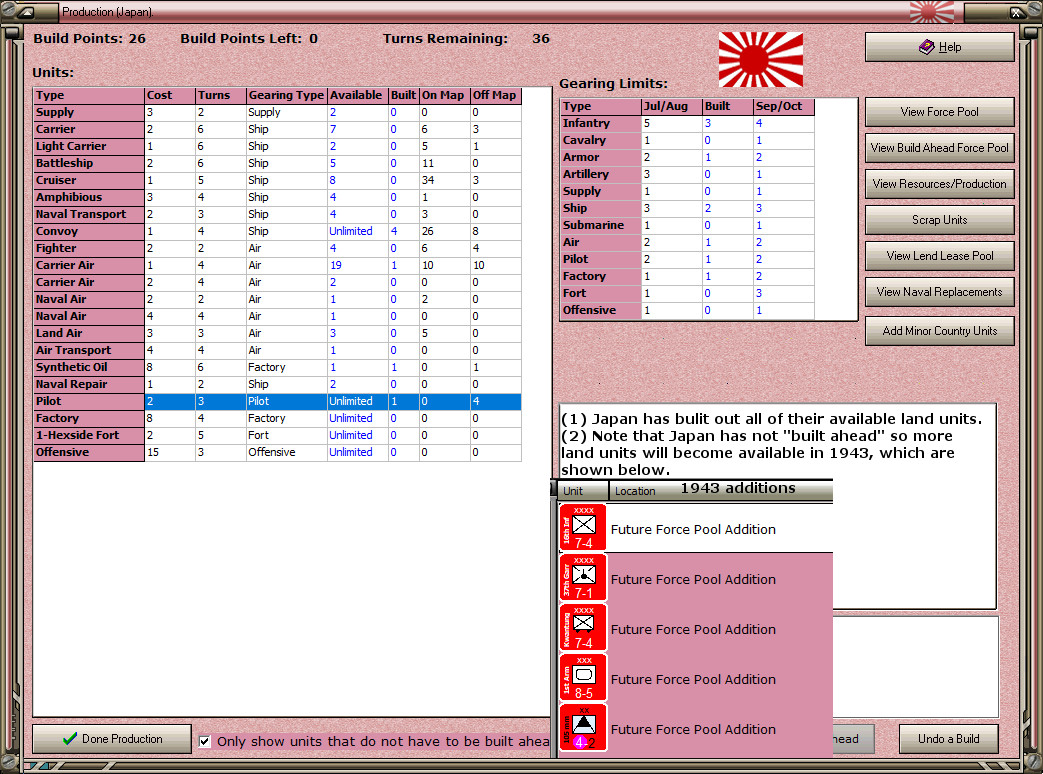Select the Naval Repair row
This screenshot has height=774, width=1043.
click(277, 384)
